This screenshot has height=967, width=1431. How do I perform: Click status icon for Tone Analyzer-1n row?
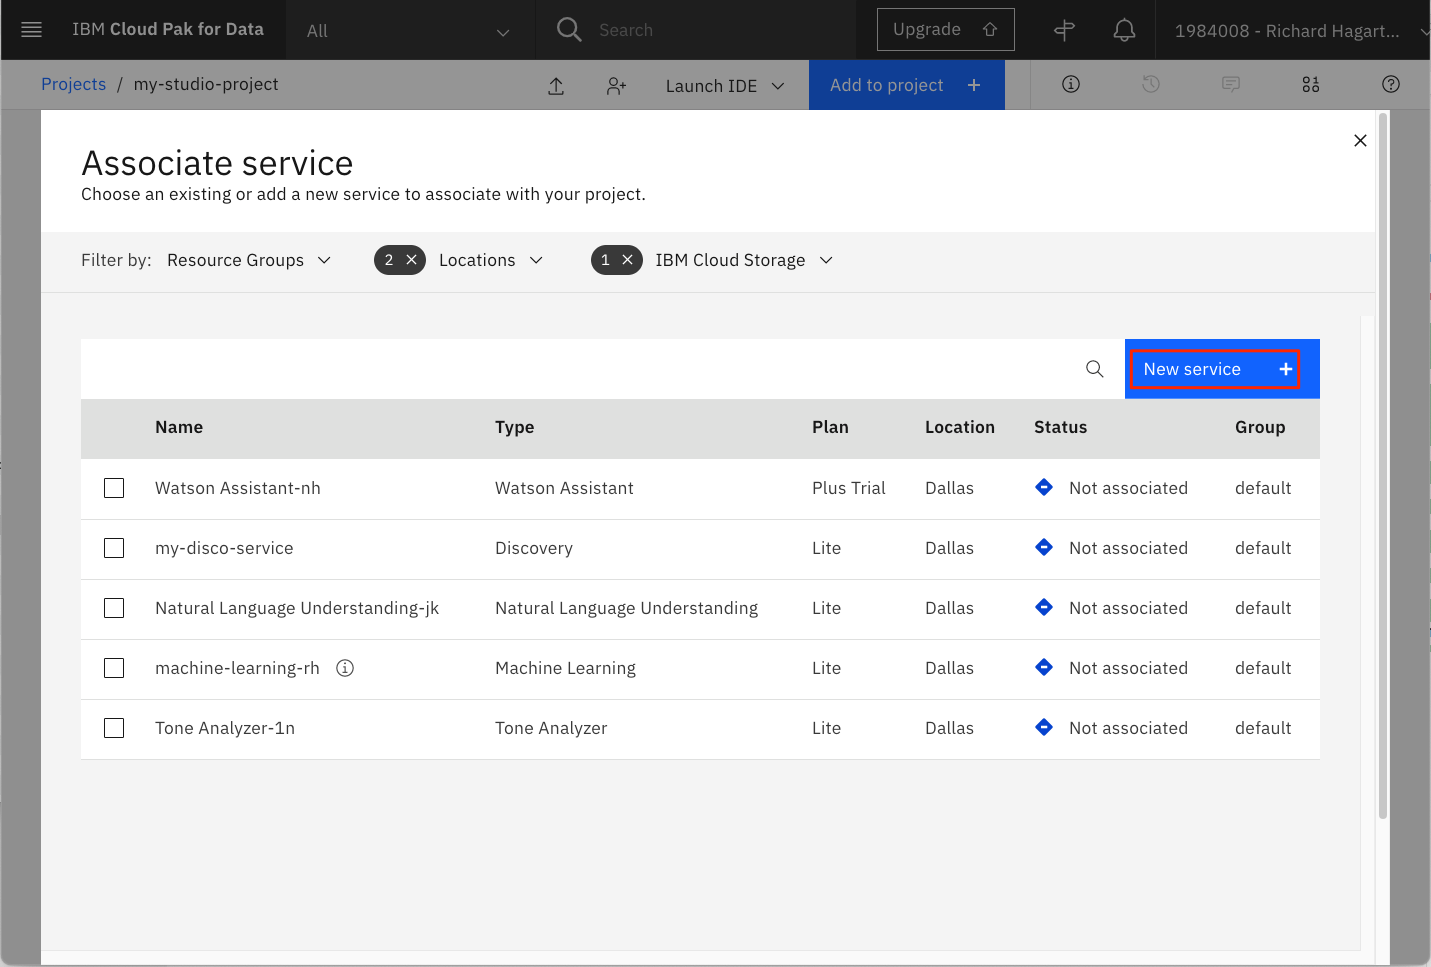click(x=1044, y=727)
